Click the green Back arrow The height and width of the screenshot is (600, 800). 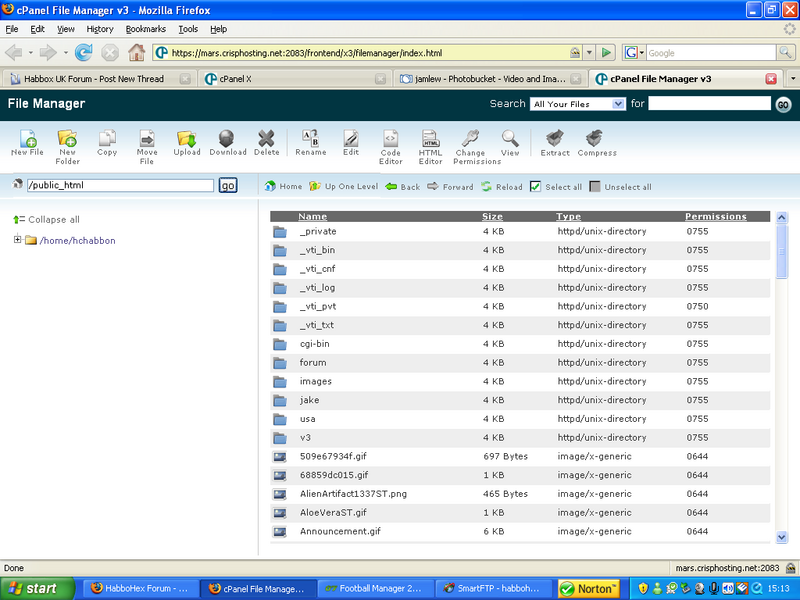click(391, 187)
